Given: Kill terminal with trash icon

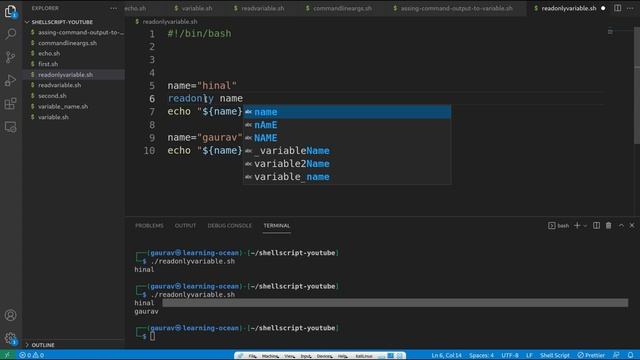Looking at the screenshot, I should coord(609,225).
